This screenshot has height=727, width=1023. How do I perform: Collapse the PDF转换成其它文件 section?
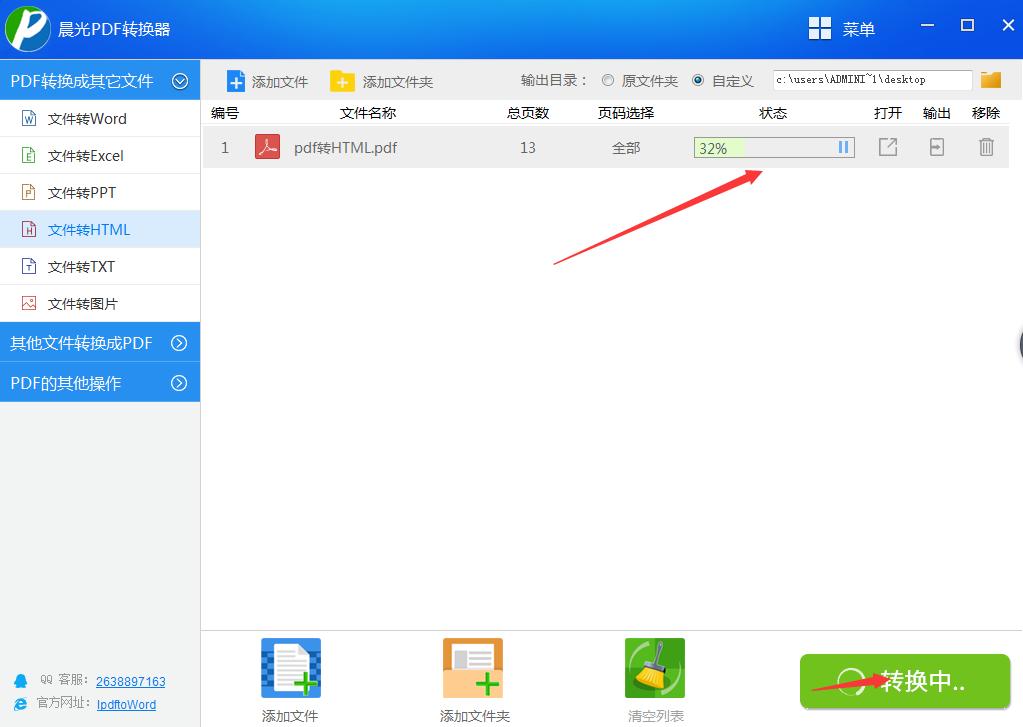(x=181, y=80)
